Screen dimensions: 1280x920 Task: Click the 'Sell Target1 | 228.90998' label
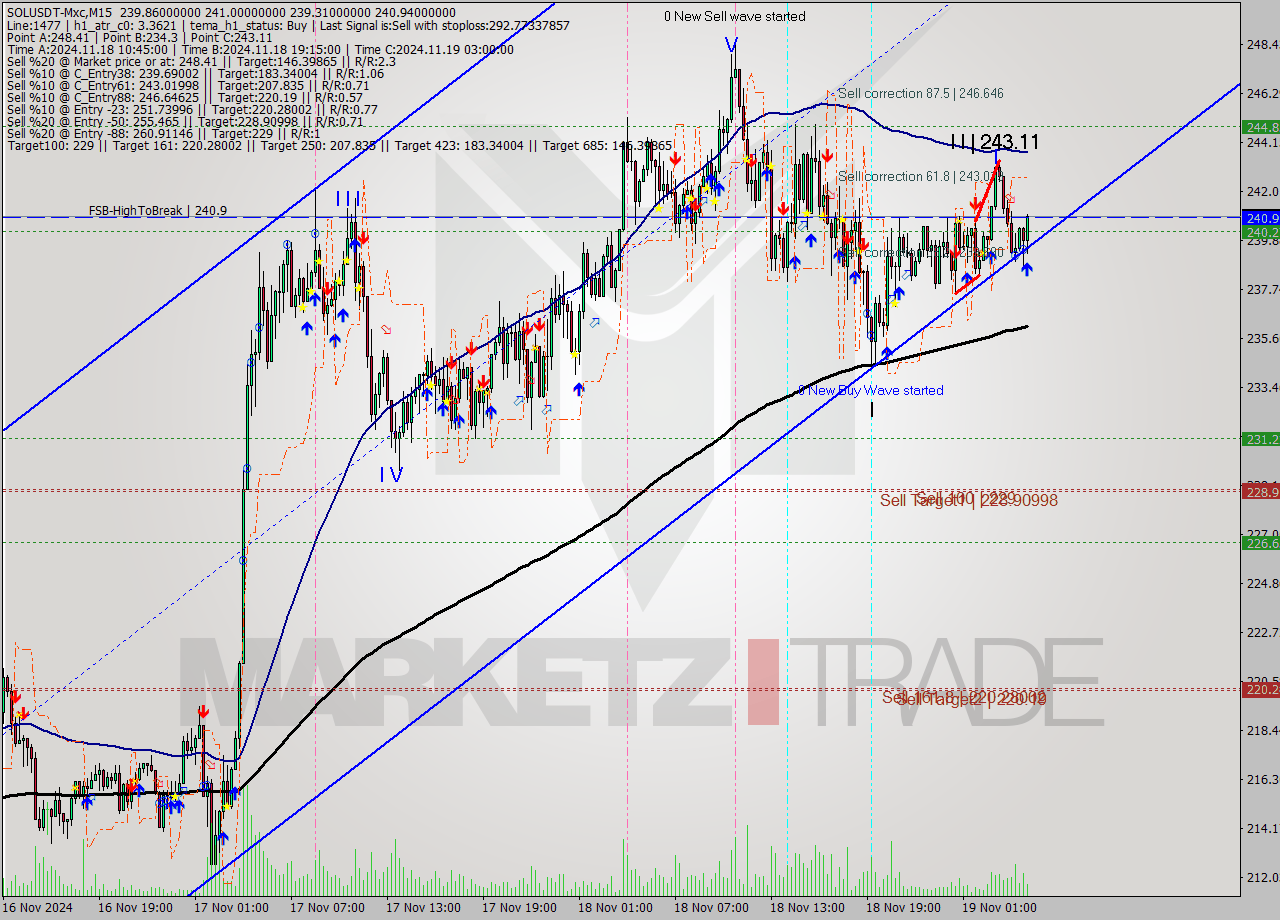click(x=968, y=499)
